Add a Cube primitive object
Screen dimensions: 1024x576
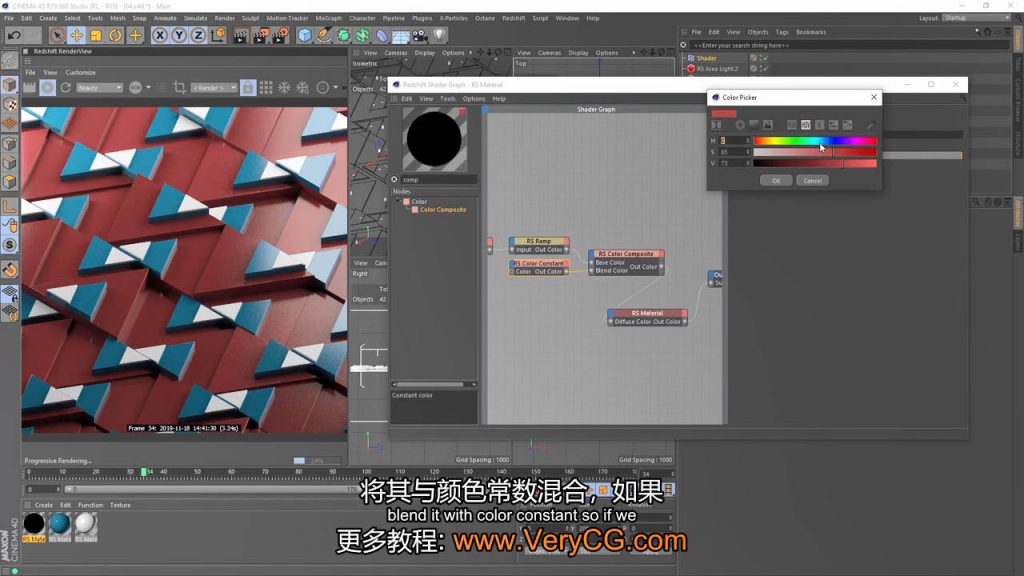305,35
